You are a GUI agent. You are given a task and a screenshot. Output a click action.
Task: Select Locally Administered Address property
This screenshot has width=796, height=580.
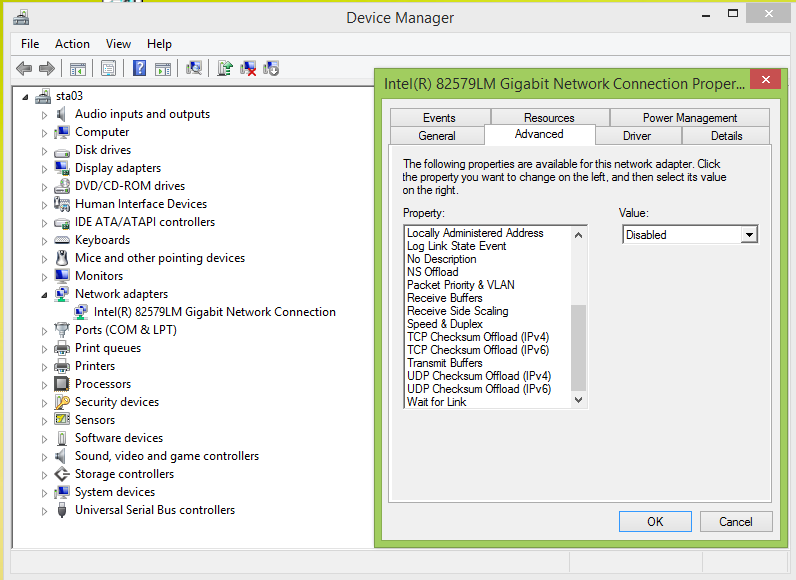point(475,233)
